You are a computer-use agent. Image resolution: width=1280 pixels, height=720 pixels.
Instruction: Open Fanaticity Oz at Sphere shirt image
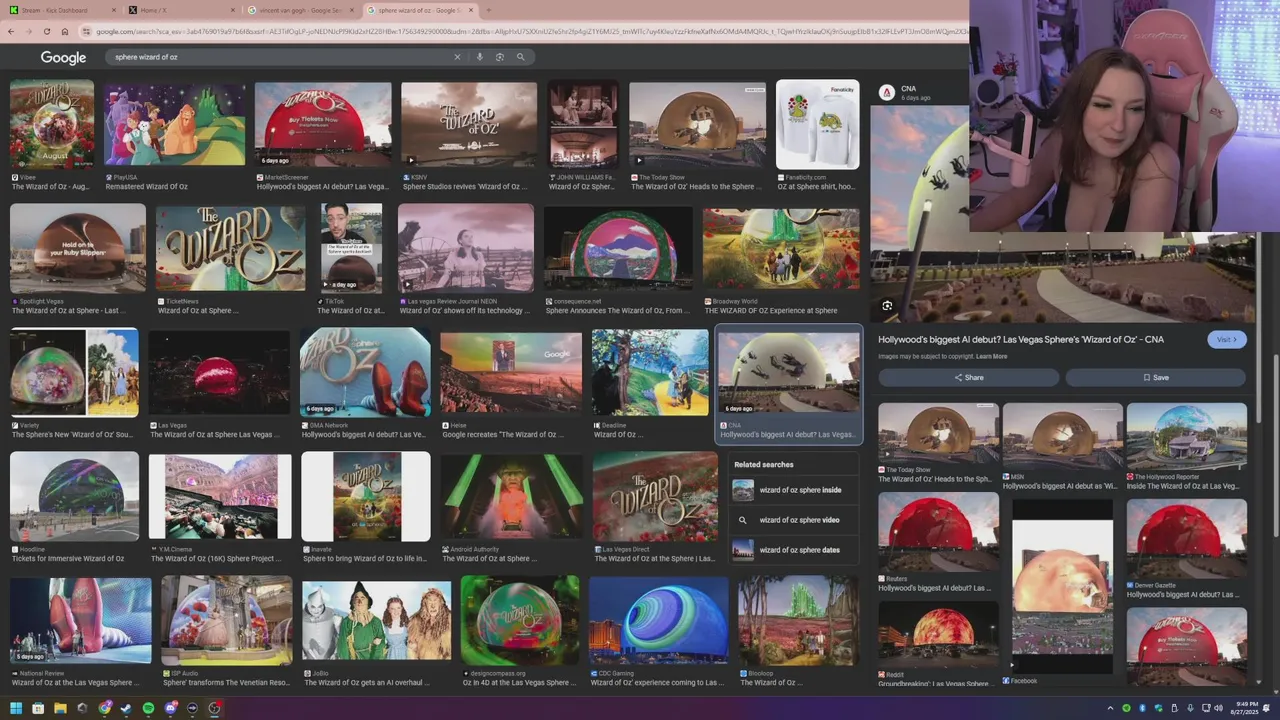coord(817,125)
